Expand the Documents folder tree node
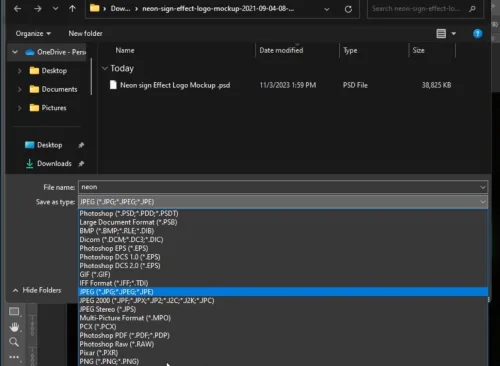Viewport: 500px width, 366px height. pos(19,89)
